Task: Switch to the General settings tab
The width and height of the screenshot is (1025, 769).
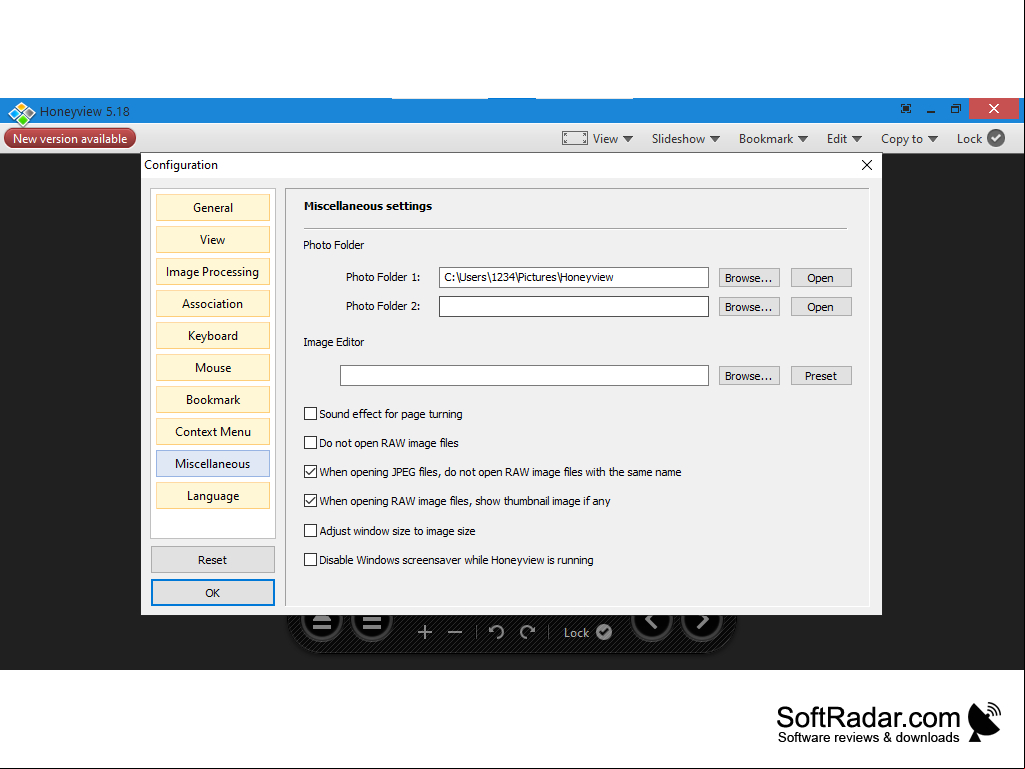Action: tap(213, 207)
